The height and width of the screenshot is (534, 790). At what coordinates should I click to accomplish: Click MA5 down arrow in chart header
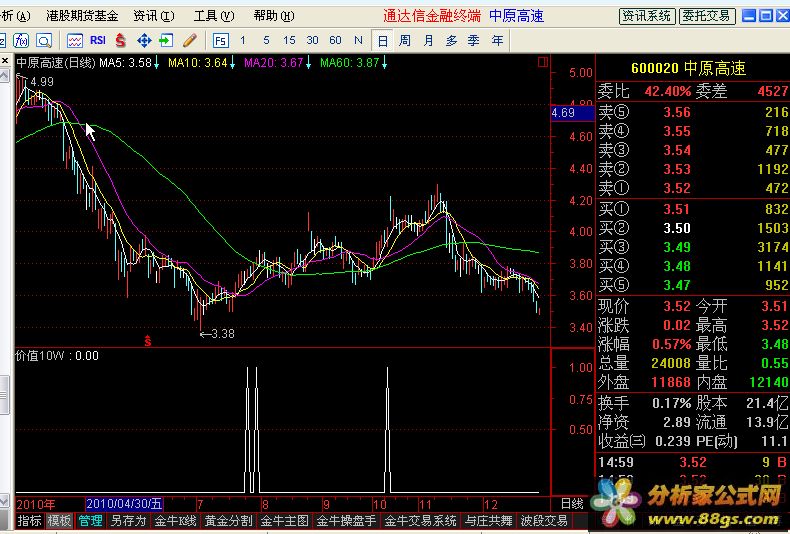coord(156,63)
